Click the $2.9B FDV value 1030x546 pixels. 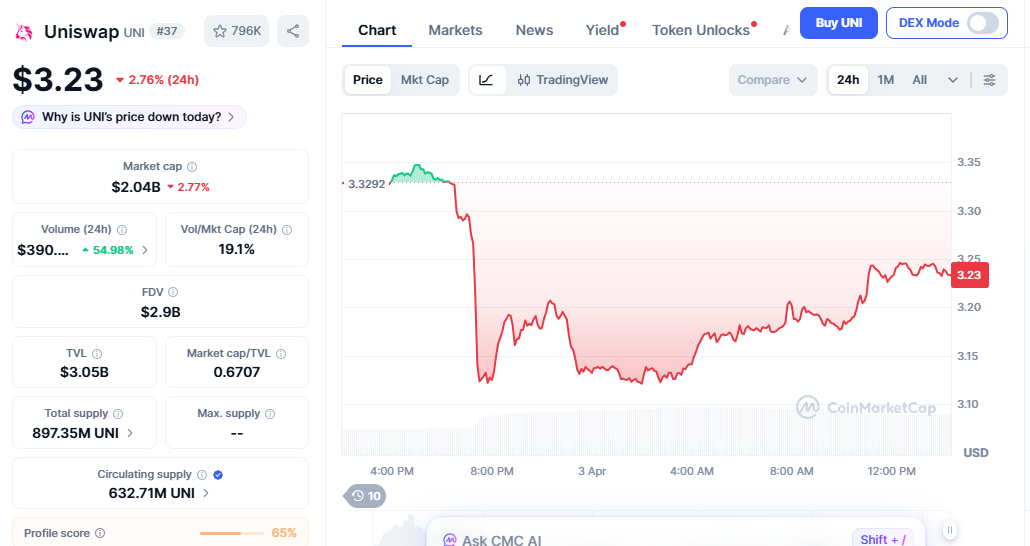point(160,312)
